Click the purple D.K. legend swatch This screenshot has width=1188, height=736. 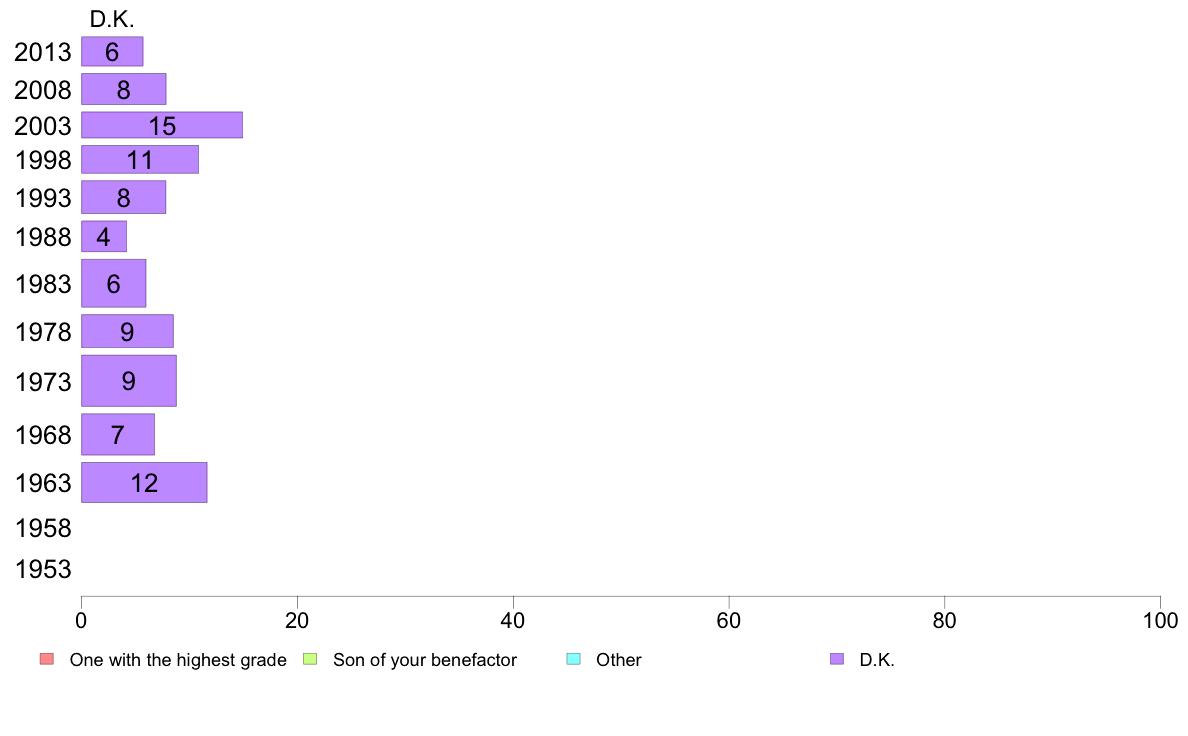[836, 659]
